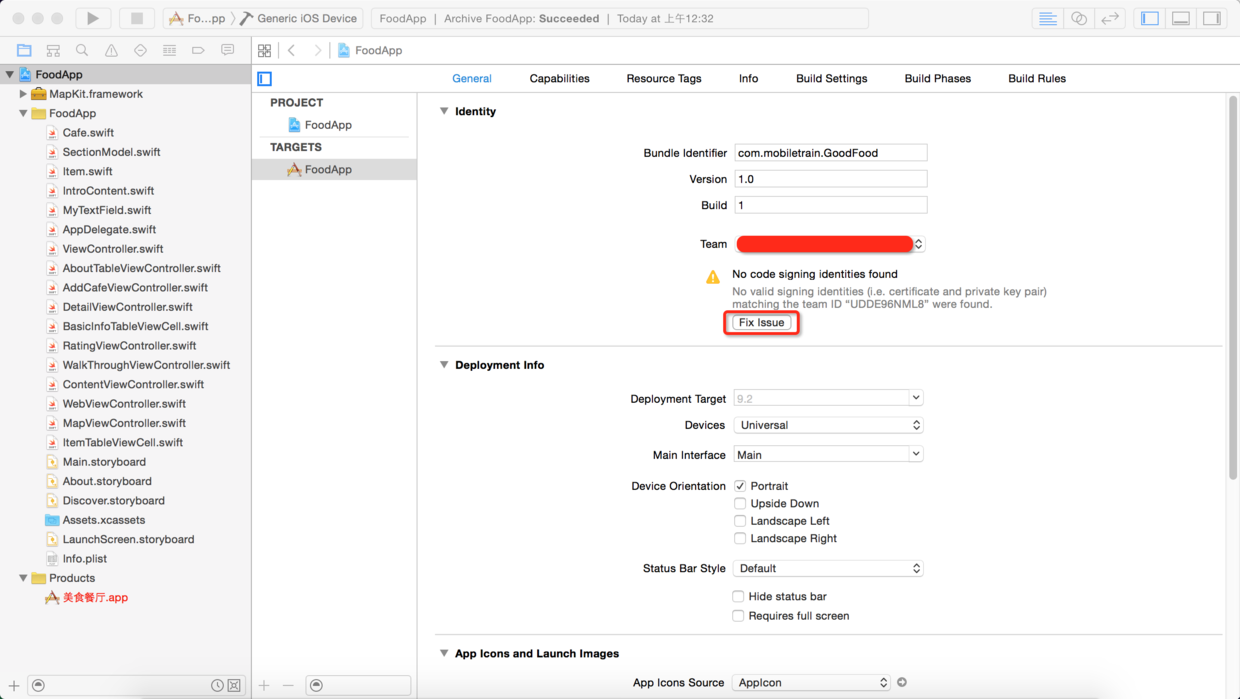Open the Resource Tags tab
This screenshot has width=1240, height=699.
664,78
